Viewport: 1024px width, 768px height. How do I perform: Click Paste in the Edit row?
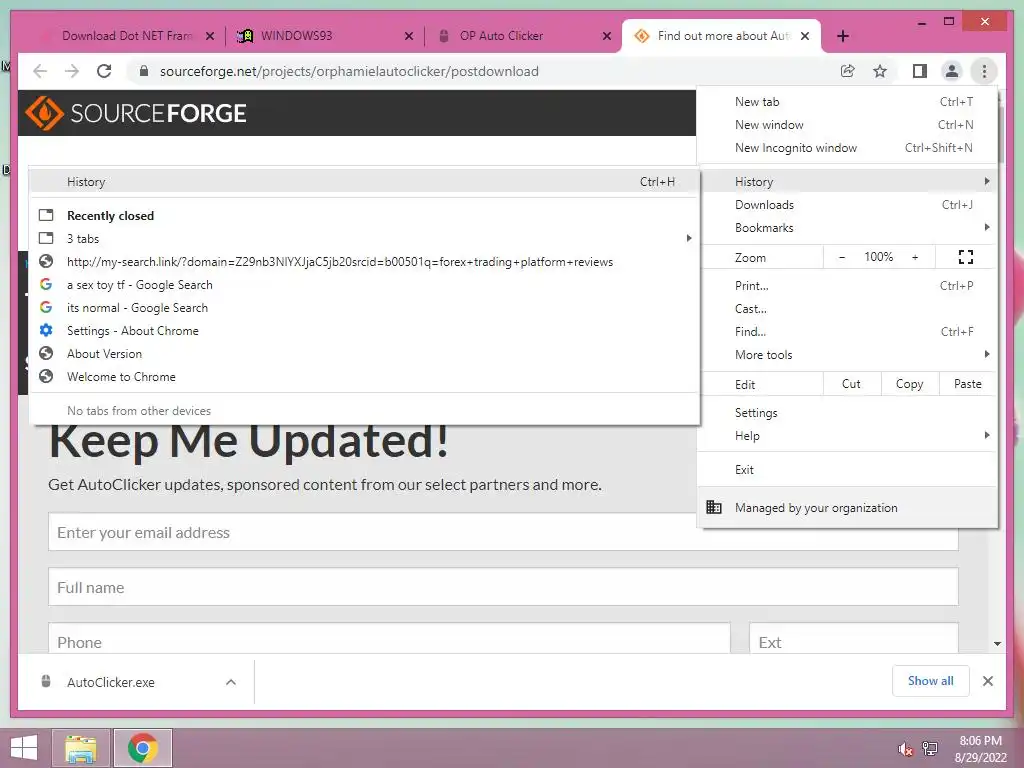point(968,384)
